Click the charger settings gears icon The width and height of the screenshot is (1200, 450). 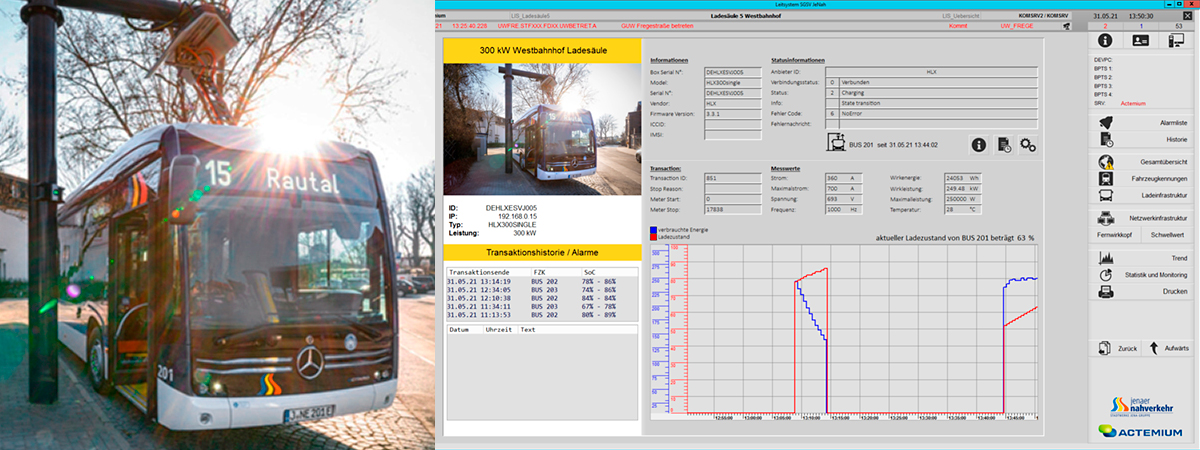1027,145
